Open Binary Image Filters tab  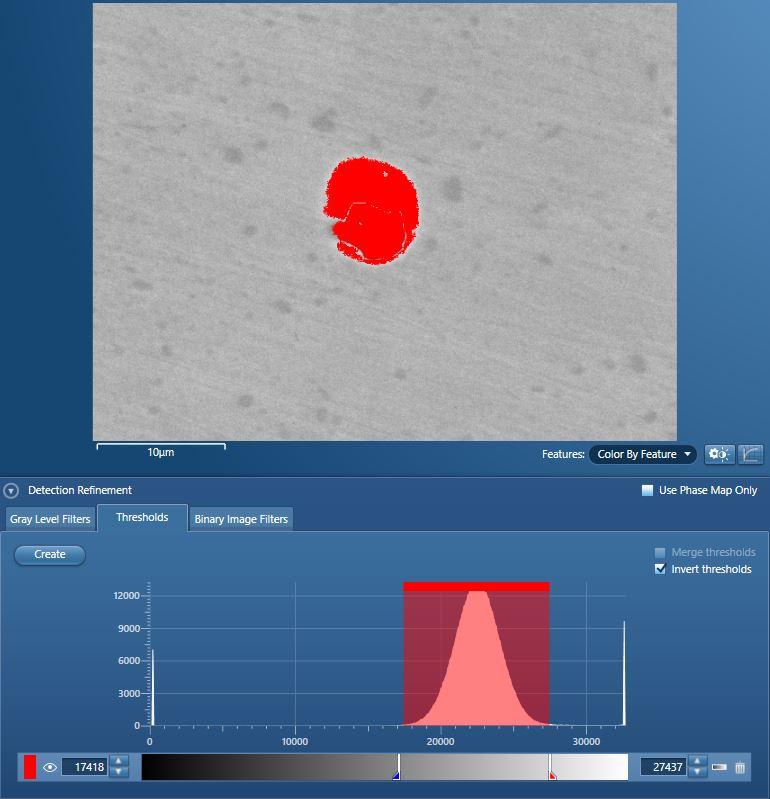(241, 519)
